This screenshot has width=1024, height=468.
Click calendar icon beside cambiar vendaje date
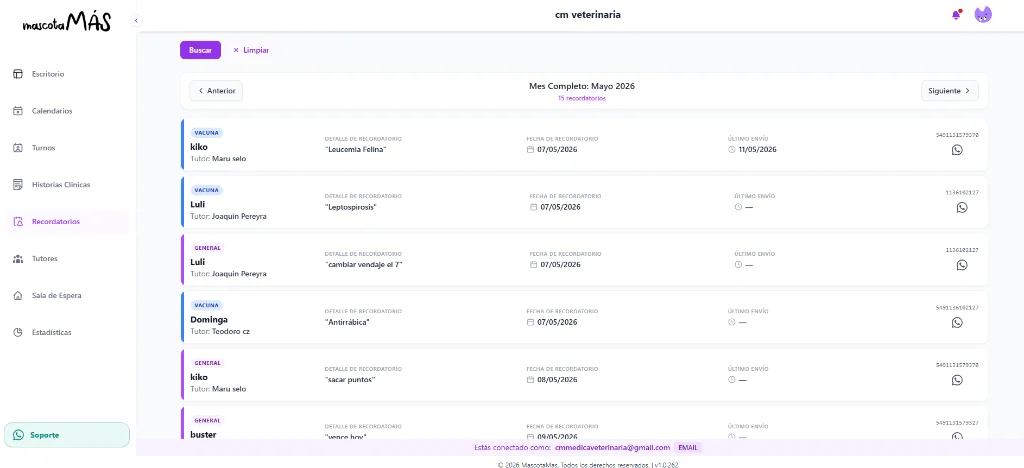coord(534,264)
